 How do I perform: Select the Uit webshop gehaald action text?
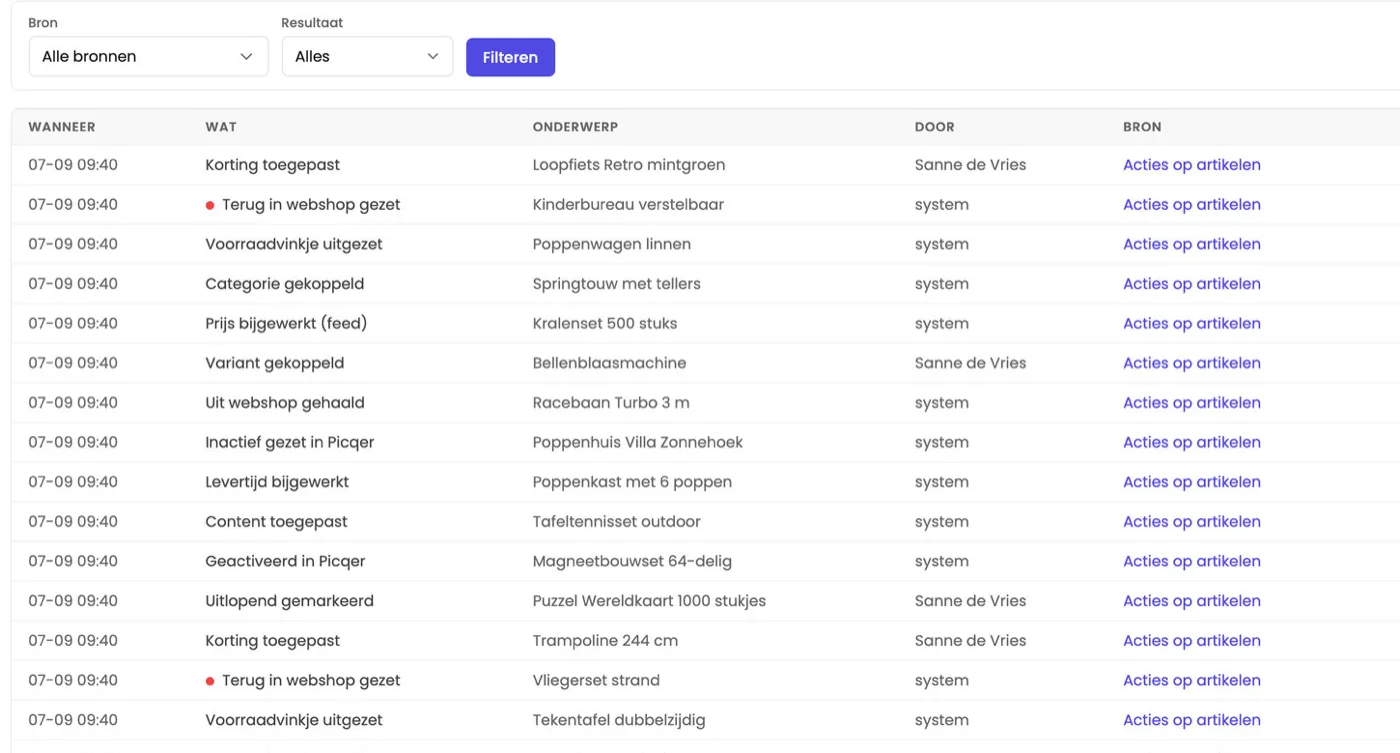click(x=285, y=403)
